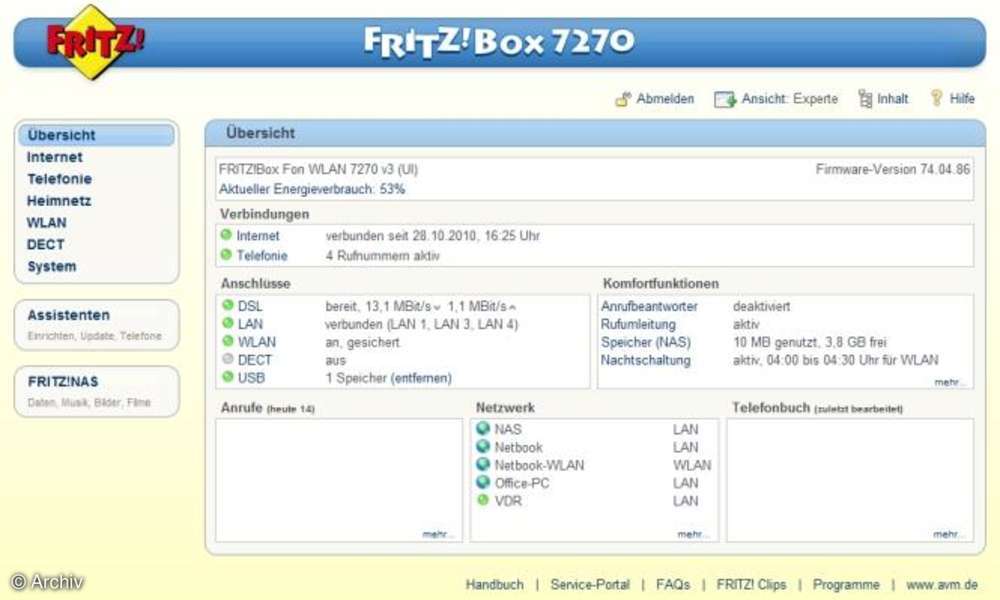
Task: Click globe icon next to Netbook device
Action: tap(483, 446)
